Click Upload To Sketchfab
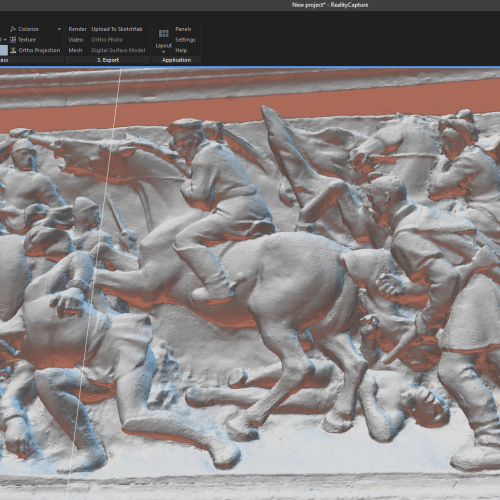The width and height of the screenshot is (500, 500). tap(117, 29)
